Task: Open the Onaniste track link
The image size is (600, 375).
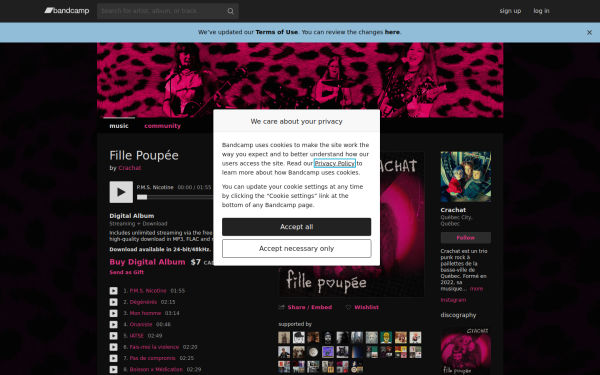Action: click(141, 324)
